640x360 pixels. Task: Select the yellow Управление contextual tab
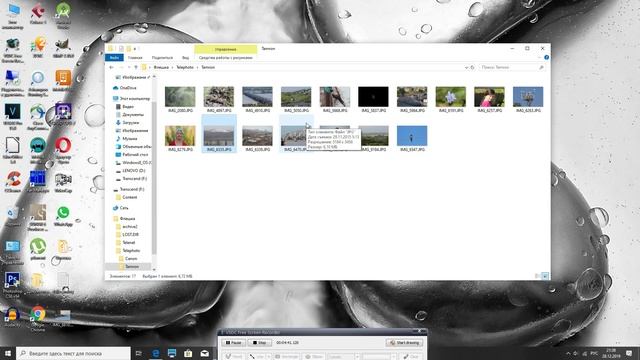[x=226, y=49]
